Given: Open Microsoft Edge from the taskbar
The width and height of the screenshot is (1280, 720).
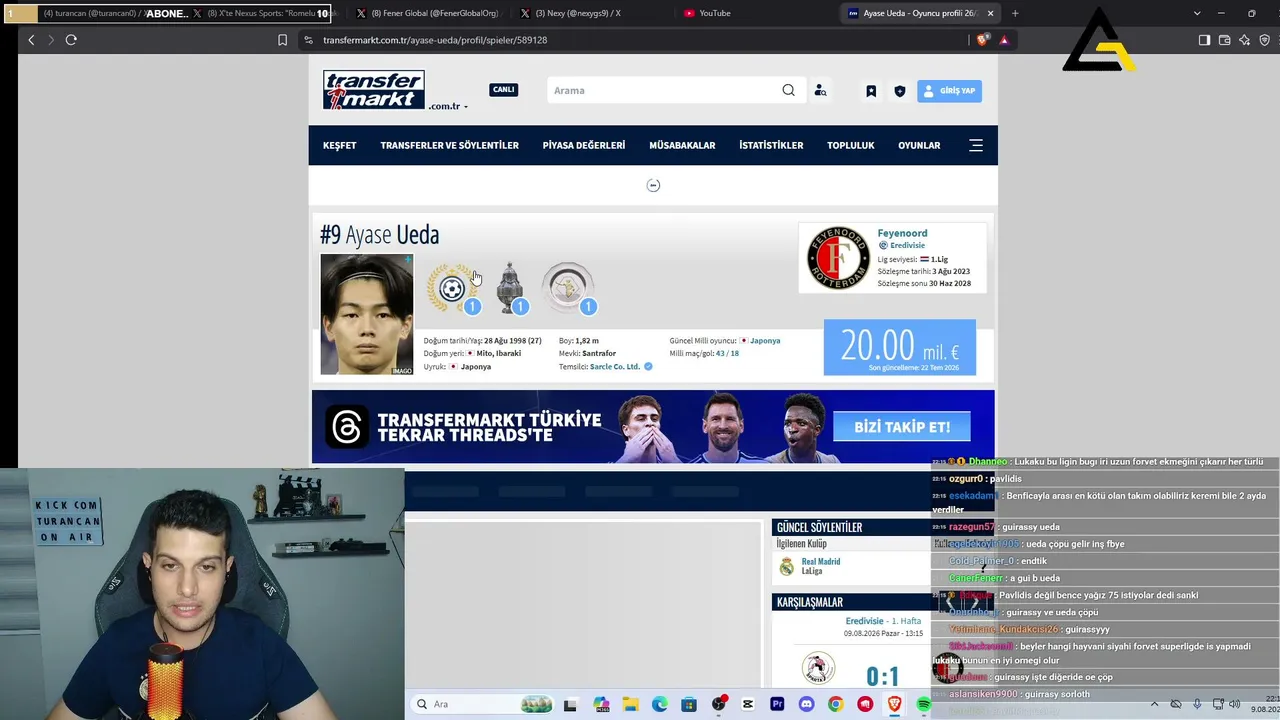Looking at the screenshot, I should [x=659, y=704].
